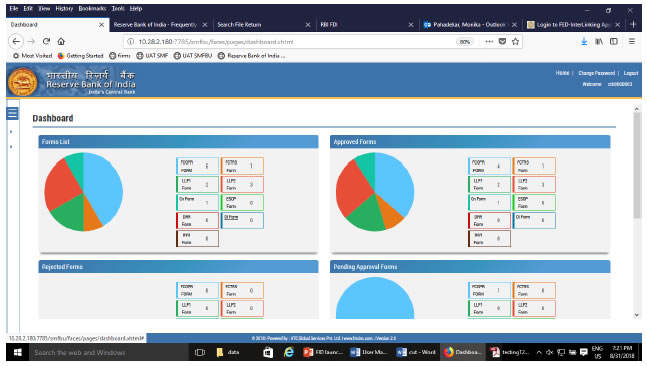Click the browser Forward arrow button

click(31, 41)
